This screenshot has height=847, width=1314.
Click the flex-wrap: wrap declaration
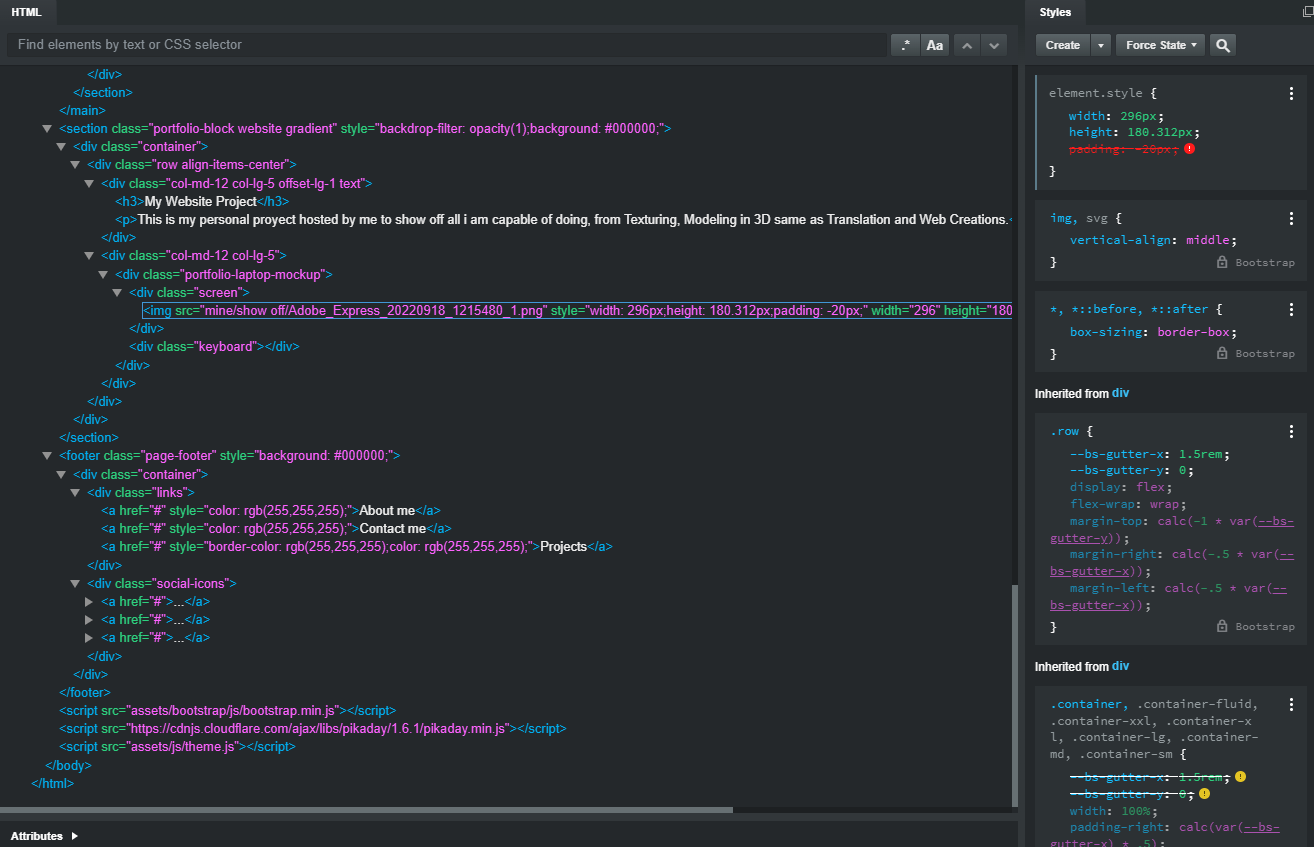pos(1128,504)
